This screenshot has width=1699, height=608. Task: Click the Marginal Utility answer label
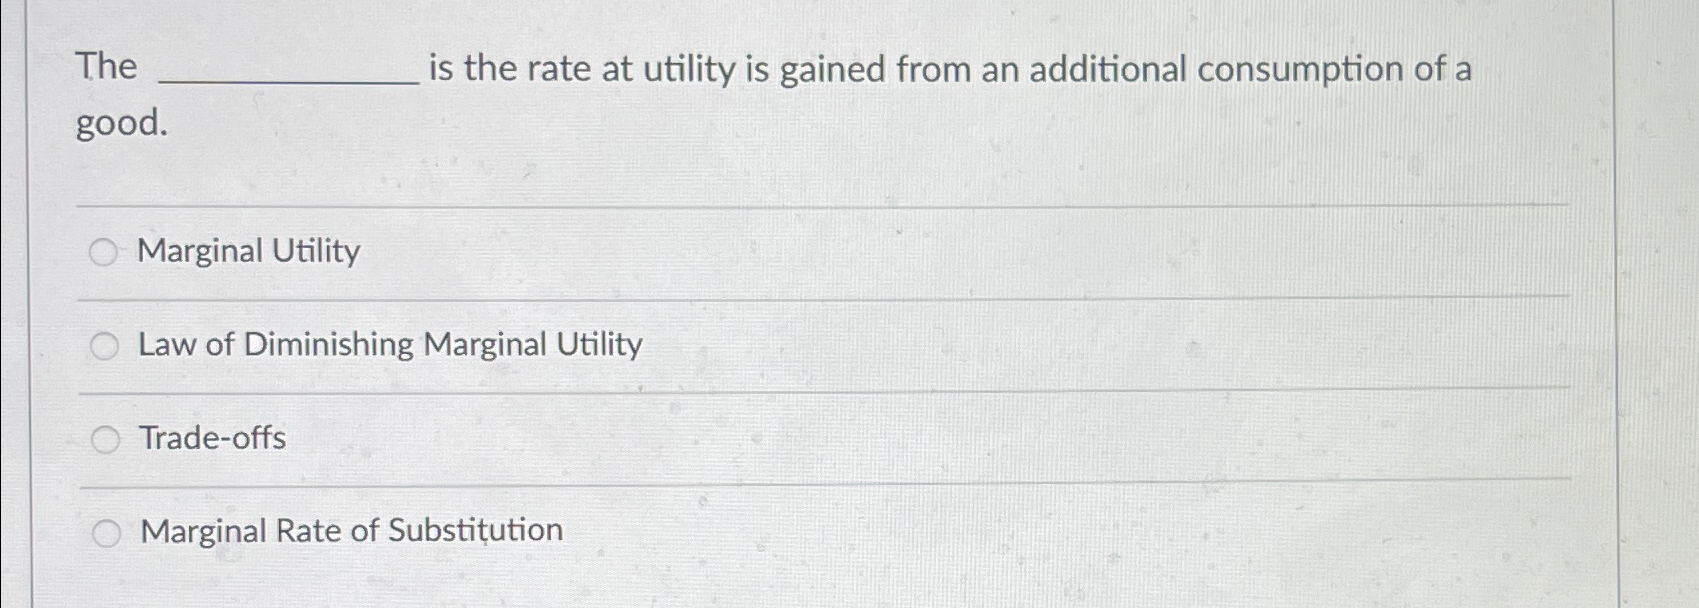point(248,252)
